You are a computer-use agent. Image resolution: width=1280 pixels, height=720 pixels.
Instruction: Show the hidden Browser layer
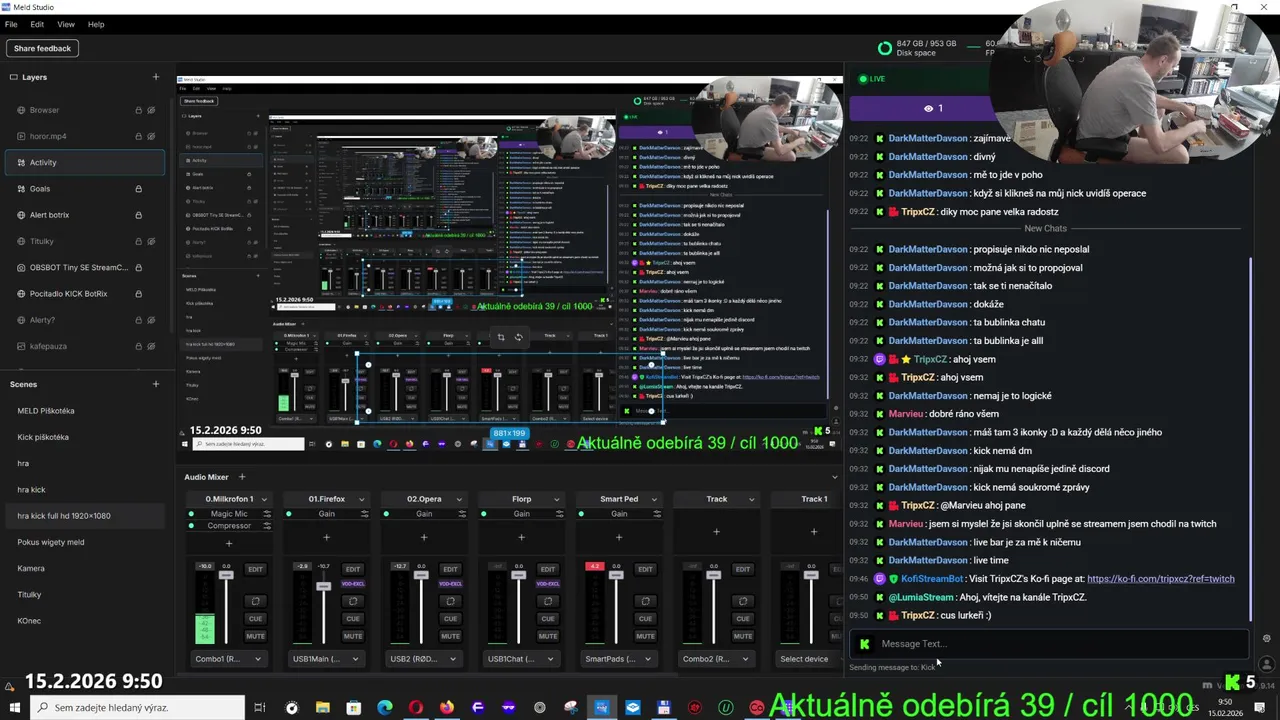[151, 110]
